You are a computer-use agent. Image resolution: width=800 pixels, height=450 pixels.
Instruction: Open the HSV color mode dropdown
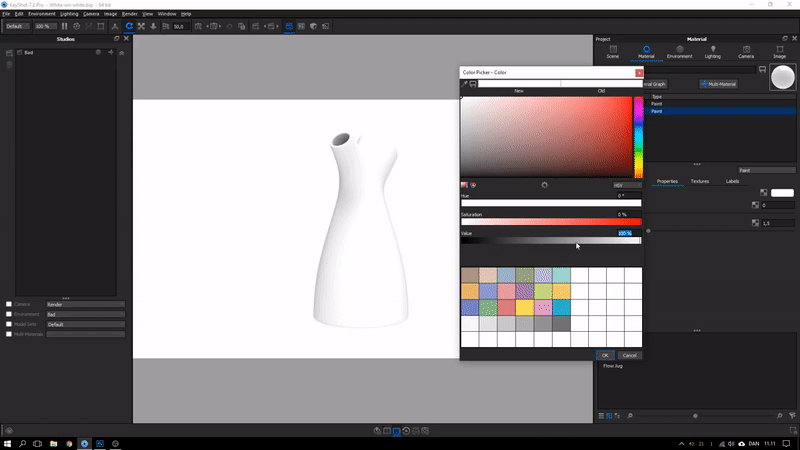[x=627, y=185]
